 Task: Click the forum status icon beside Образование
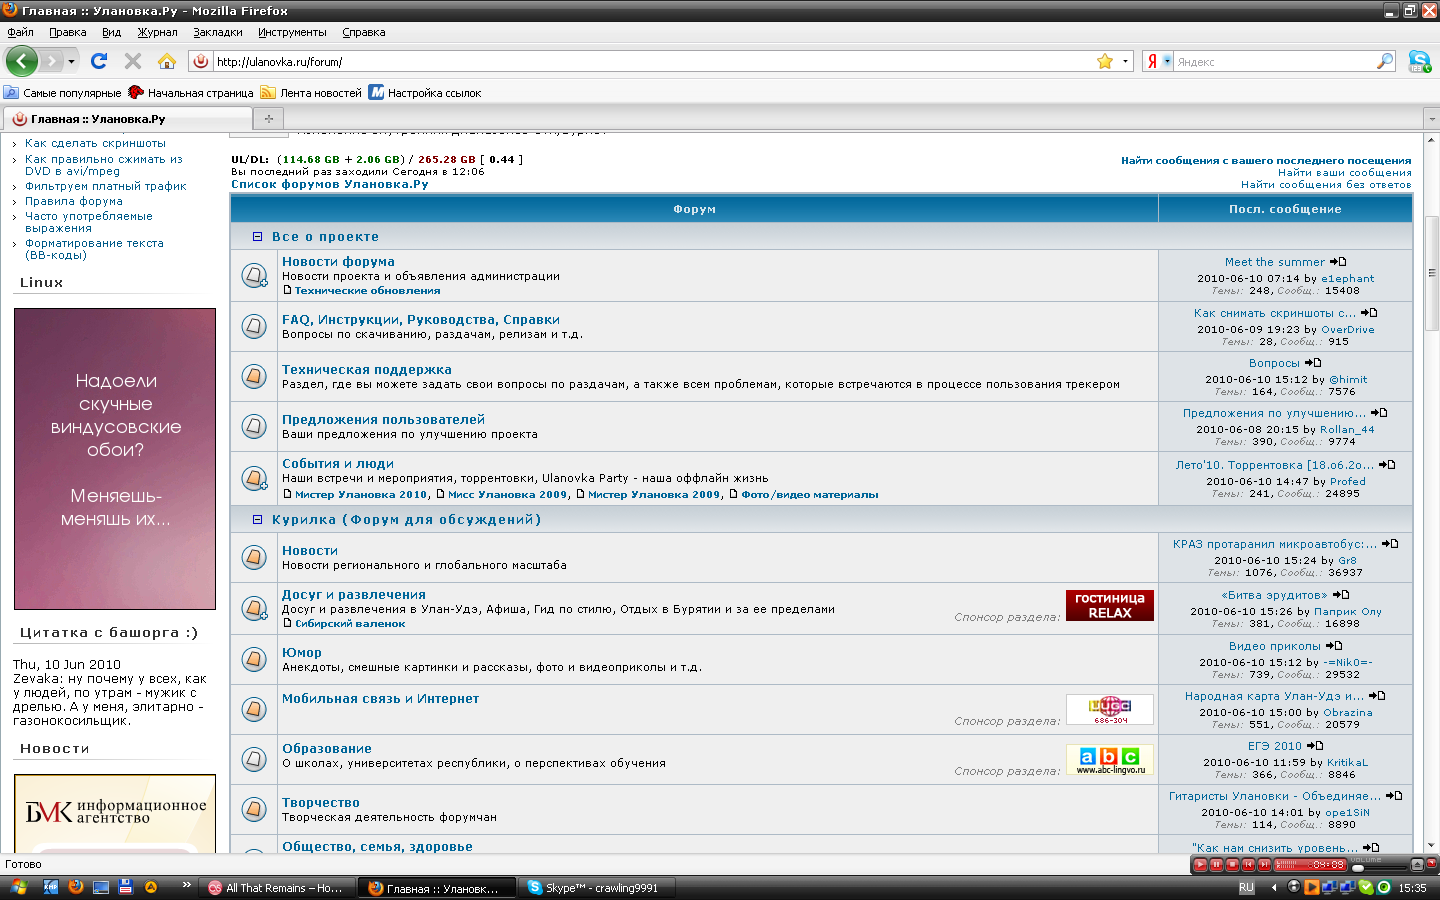[254, 759]
